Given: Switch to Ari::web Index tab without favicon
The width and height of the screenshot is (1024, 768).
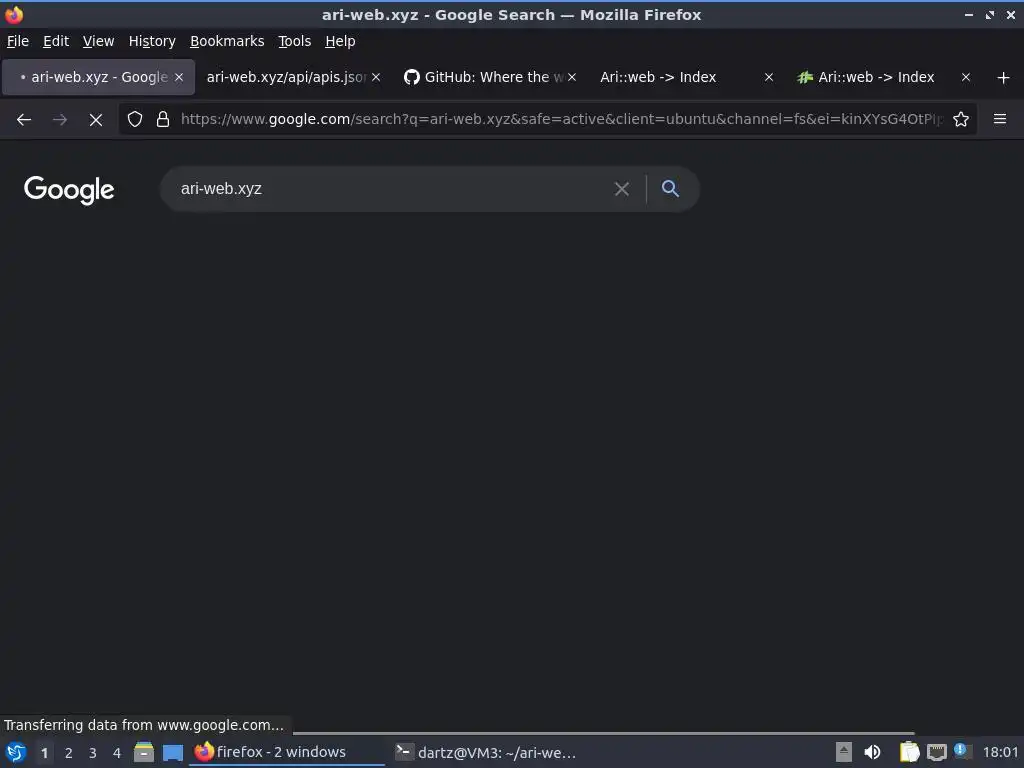Looking at the screenshot, I should pyautogui.click(x=686, y=78).
